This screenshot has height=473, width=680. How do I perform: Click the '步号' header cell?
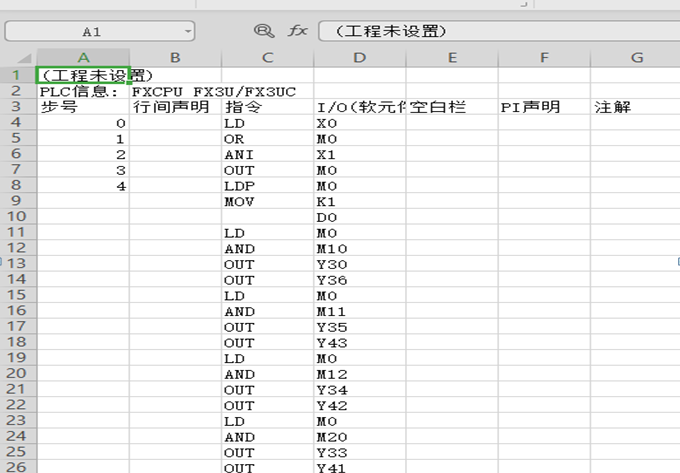83,107
